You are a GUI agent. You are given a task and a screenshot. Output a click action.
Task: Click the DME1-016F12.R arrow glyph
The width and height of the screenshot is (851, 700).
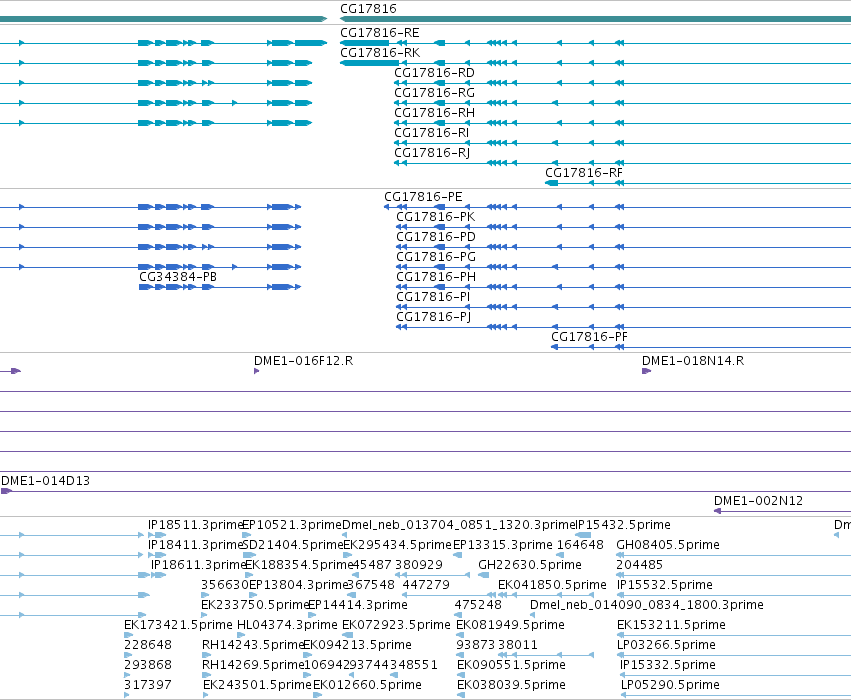[x=256, y=371]
